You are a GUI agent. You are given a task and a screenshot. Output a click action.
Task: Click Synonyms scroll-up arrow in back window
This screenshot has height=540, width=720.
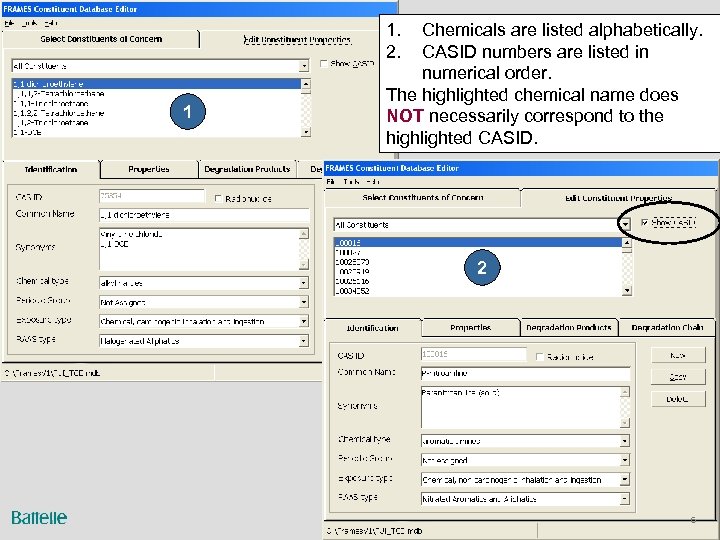click(x=304, y=234)
